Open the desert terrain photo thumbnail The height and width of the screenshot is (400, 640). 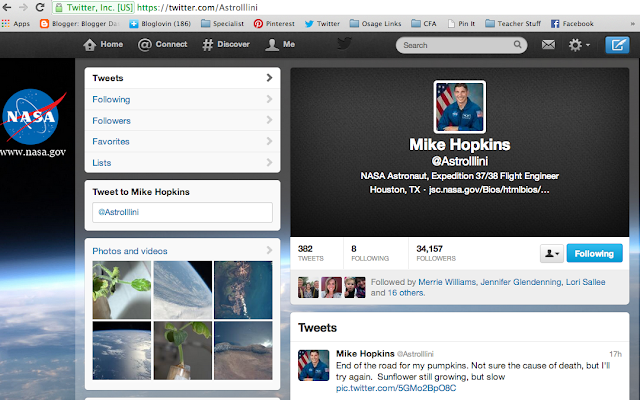tap(243, 351)
